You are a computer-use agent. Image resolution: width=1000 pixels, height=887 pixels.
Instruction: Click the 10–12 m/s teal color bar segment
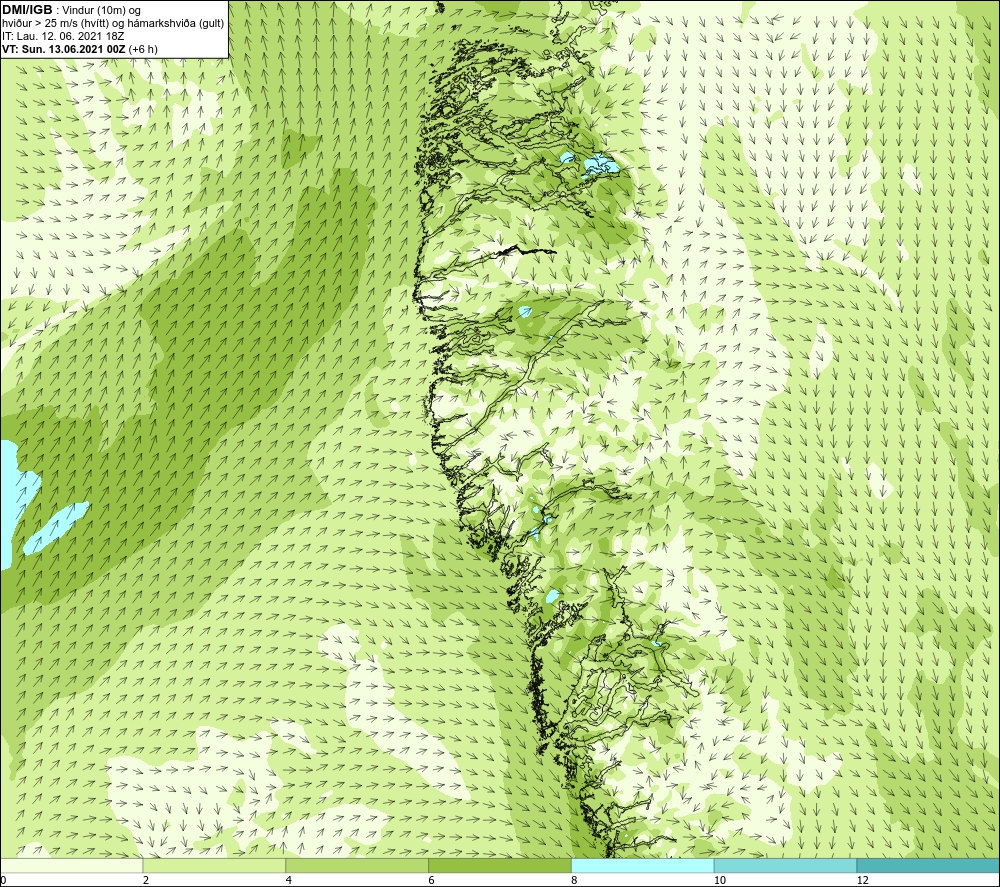(786, 865)
